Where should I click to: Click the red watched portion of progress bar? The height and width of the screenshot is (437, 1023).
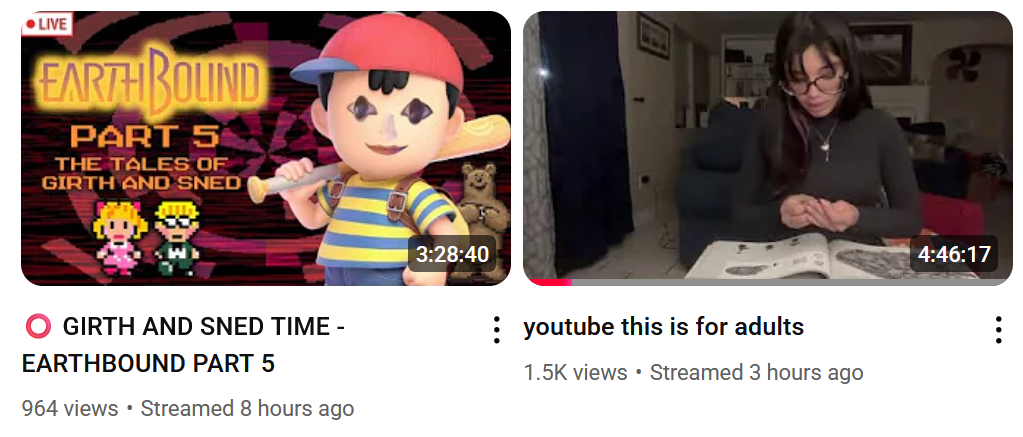tap(549, 282)
